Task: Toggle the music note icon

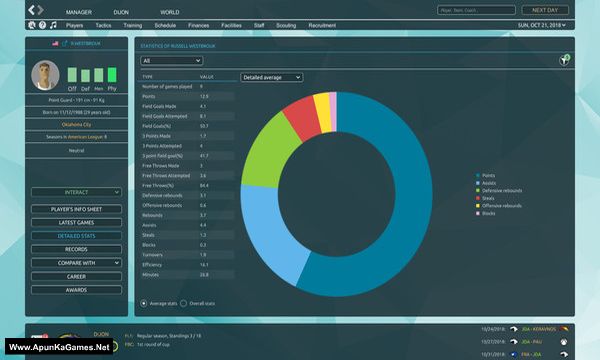Action: pos(53,25)
